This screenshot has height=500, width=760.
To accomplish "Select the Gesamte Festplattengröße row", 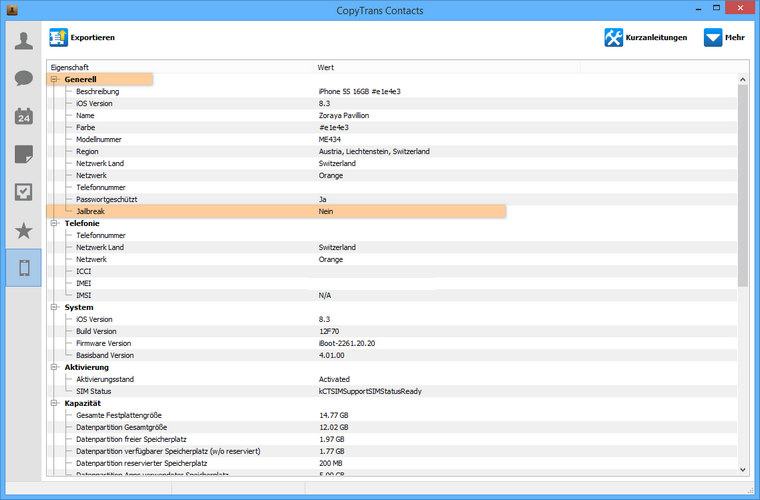I will 392,415.
